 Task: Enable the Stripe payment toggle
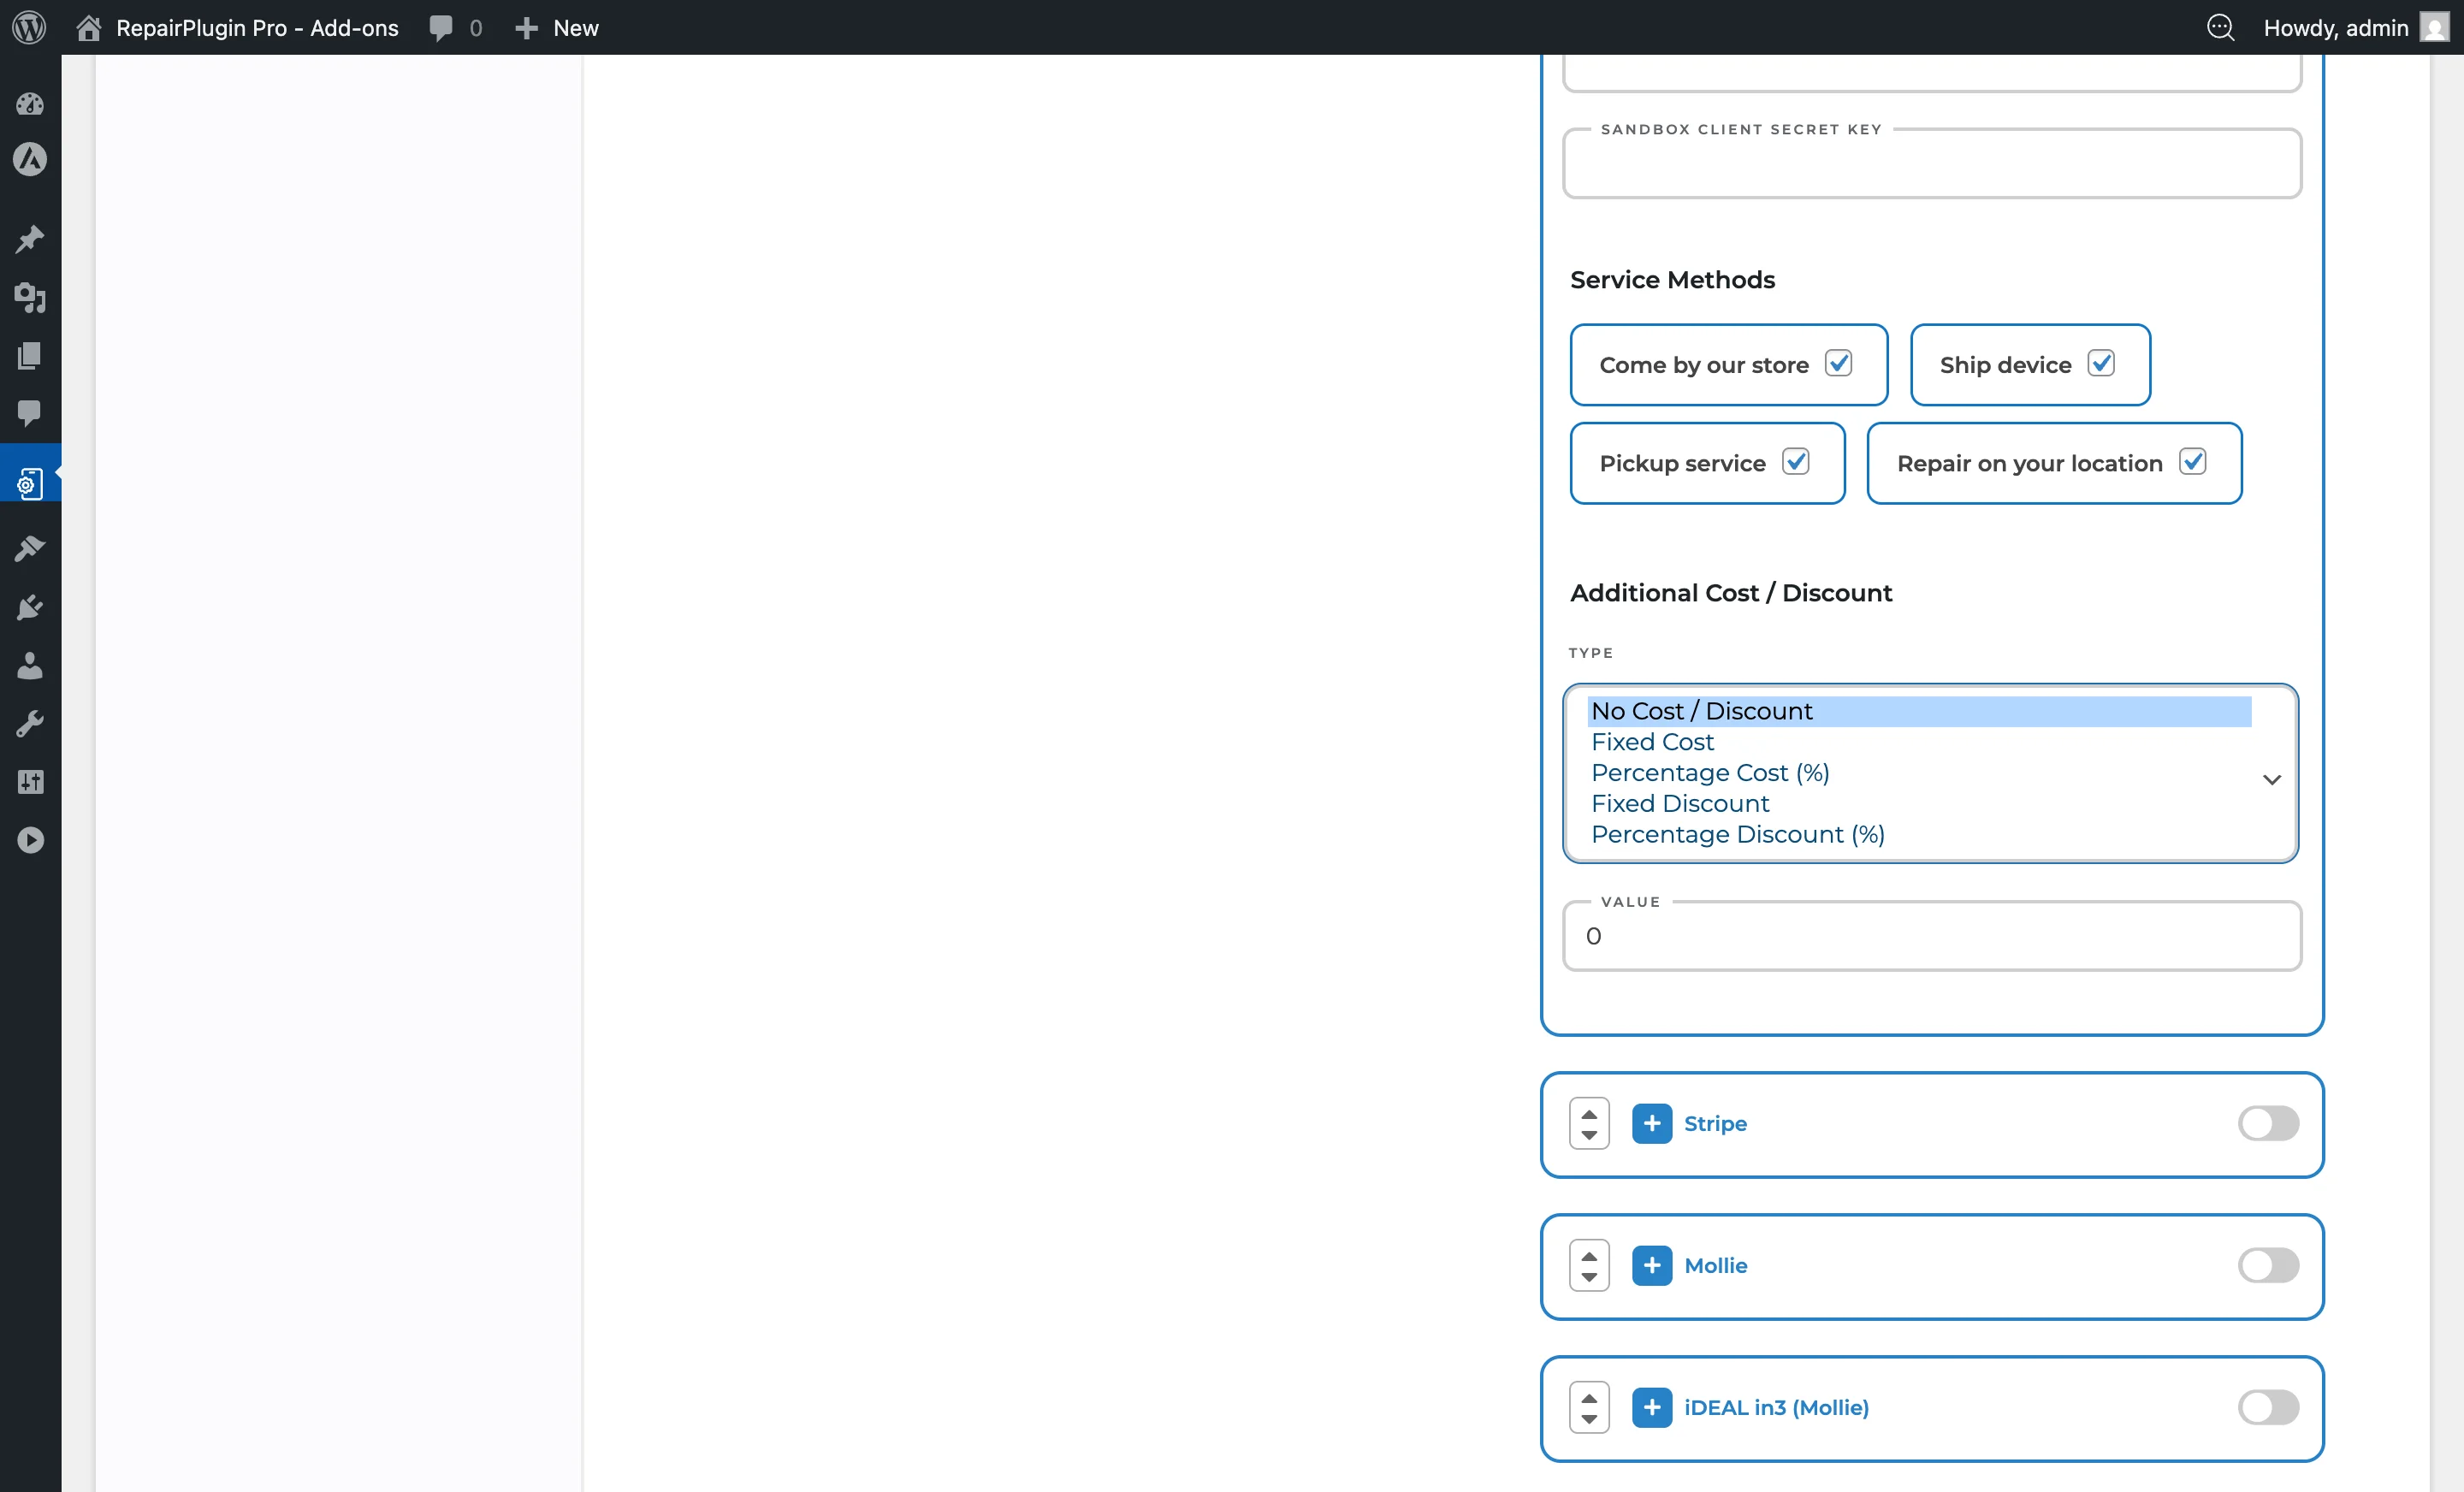pyautogui.click(x=2268, y=1124)
